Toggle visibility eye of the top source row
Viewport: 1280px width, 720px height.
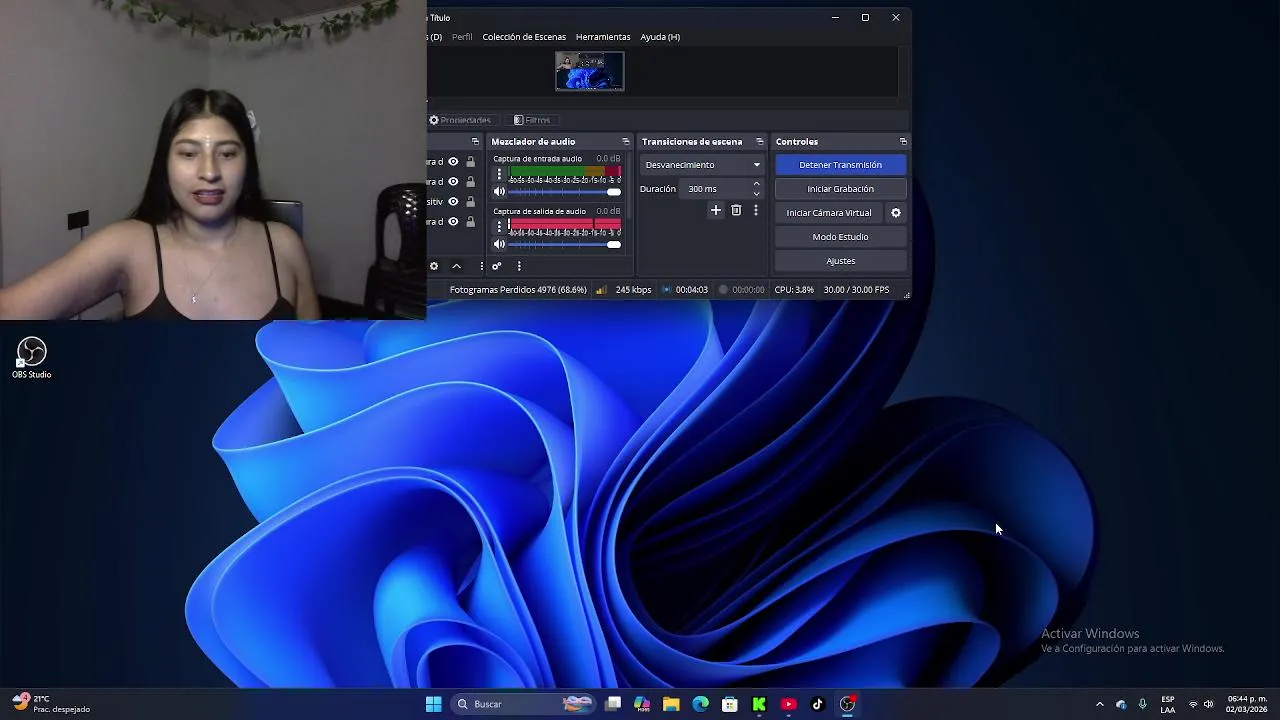453,162
